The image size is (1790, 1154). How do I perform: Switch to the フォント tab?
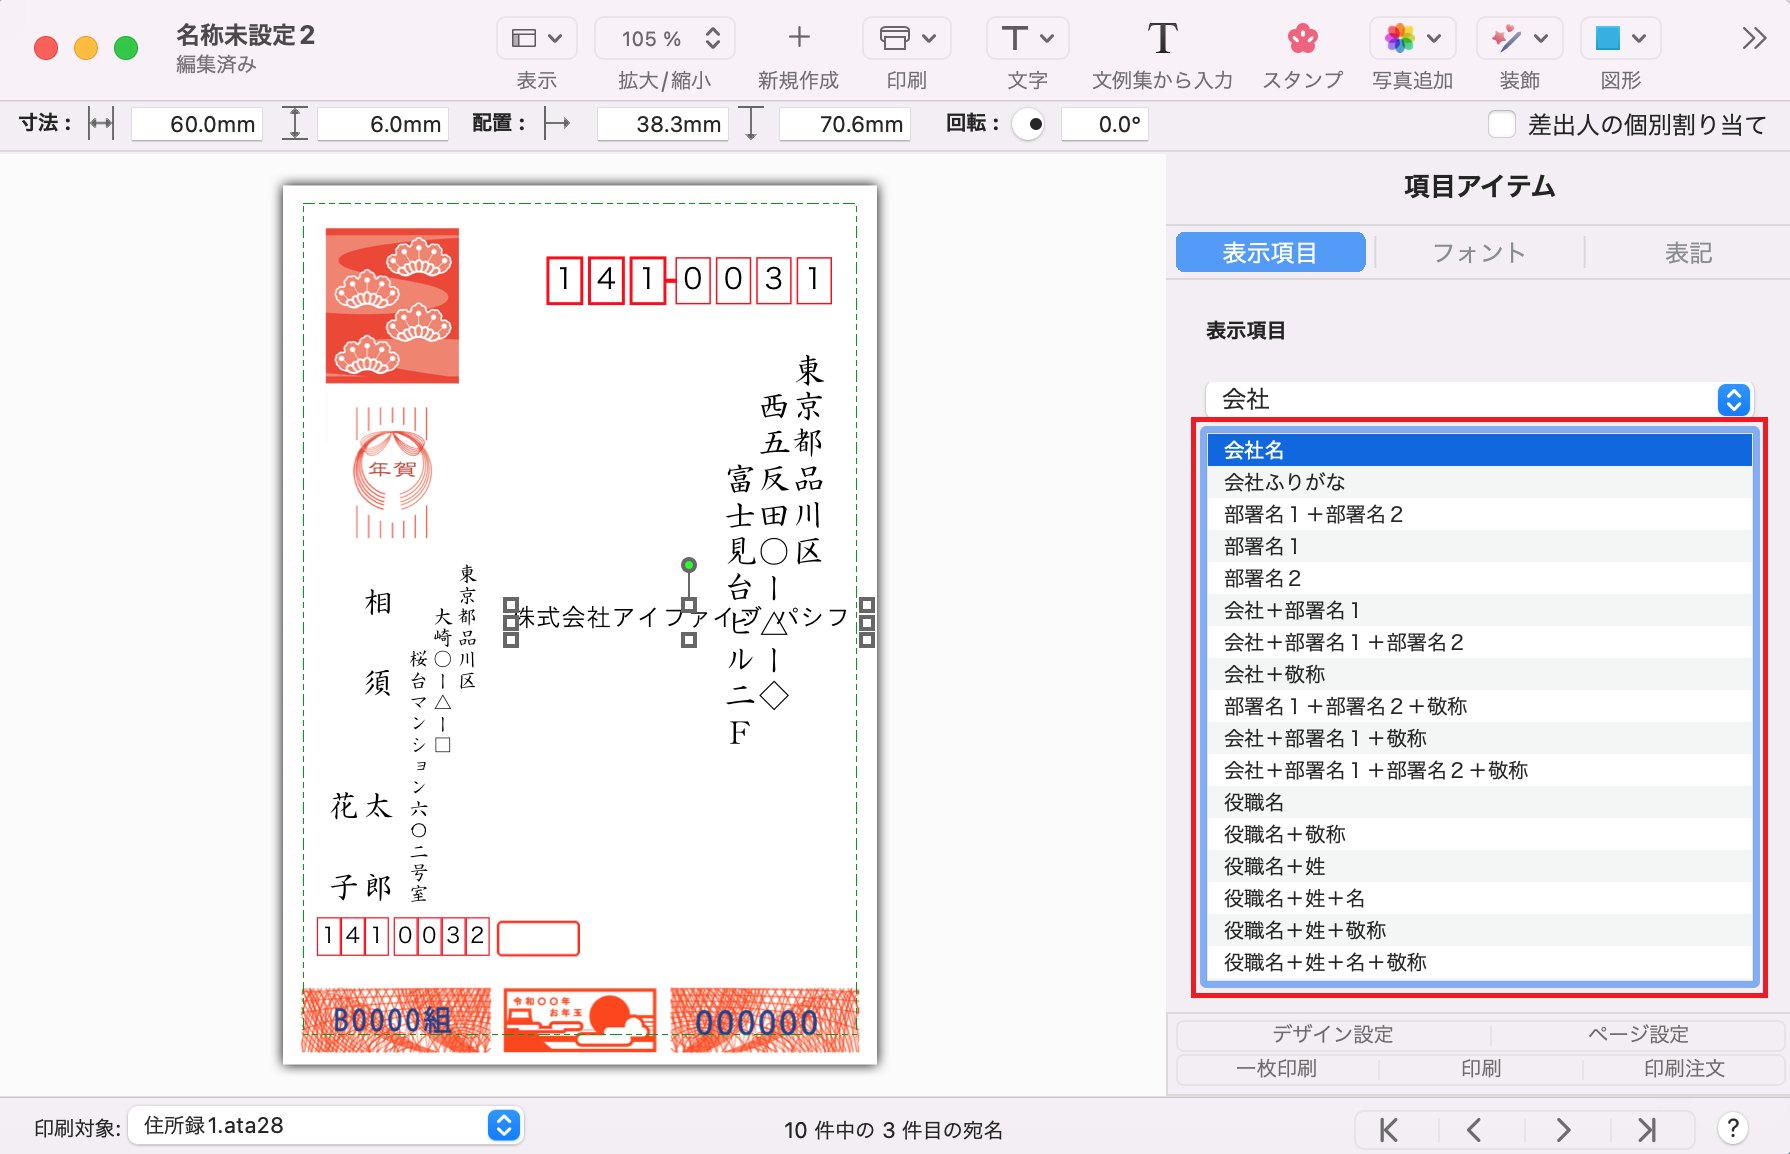1479,252
